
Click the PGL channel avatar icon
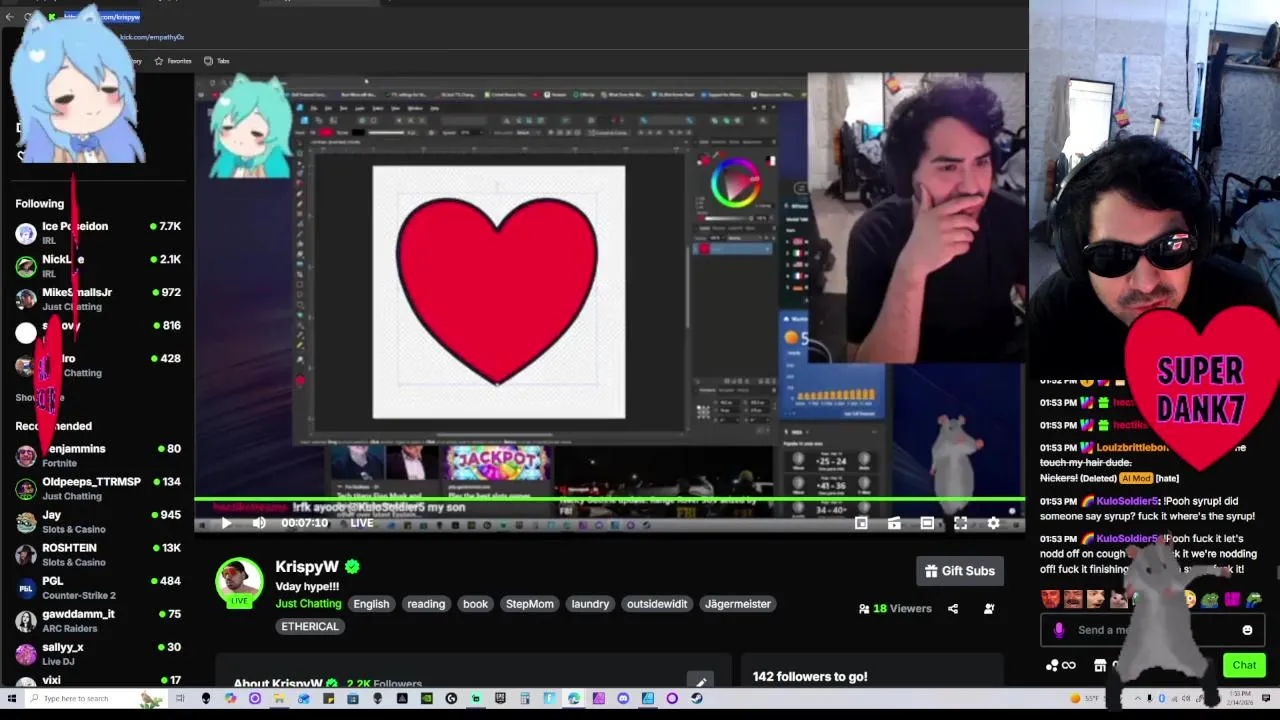tap(26, 588)
